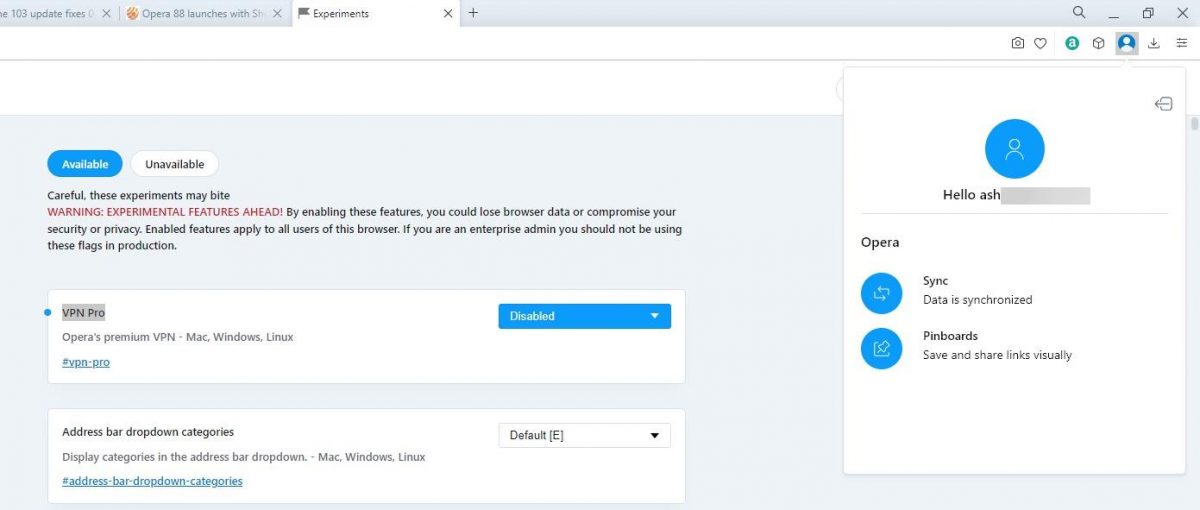Viewport: 1200px width, 510px height.
Task: Click the tab search magnifier icon
Action: click(x=1079, y=13)
